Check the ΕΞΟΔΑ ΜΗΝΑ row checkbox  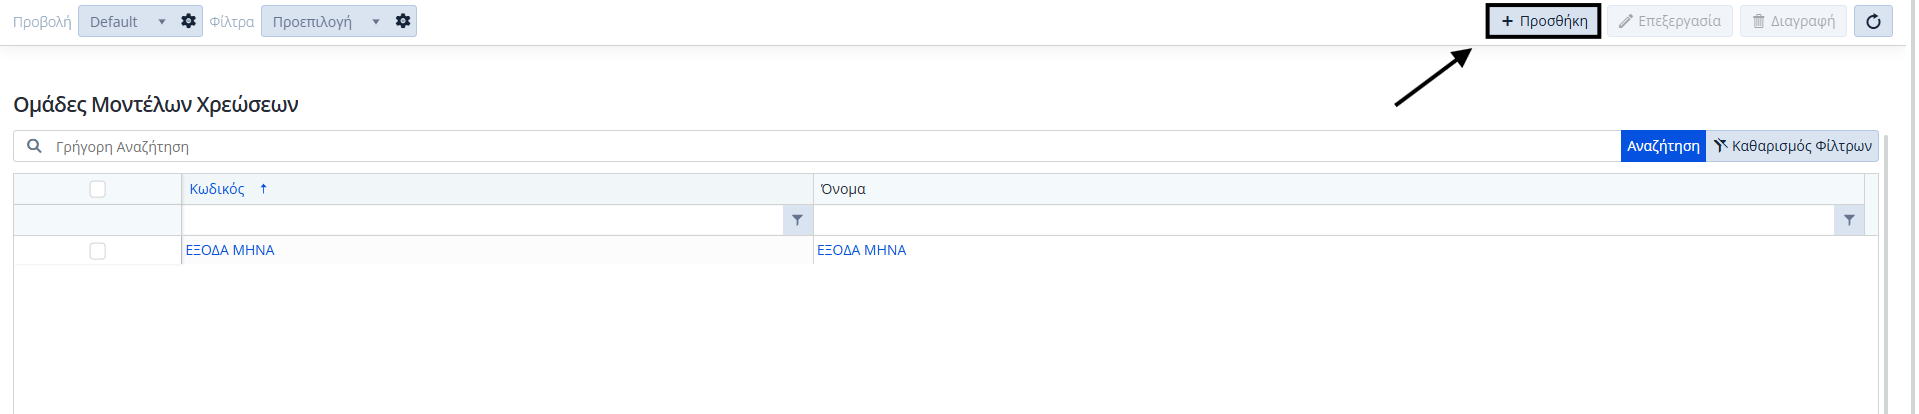click(97, 251)
